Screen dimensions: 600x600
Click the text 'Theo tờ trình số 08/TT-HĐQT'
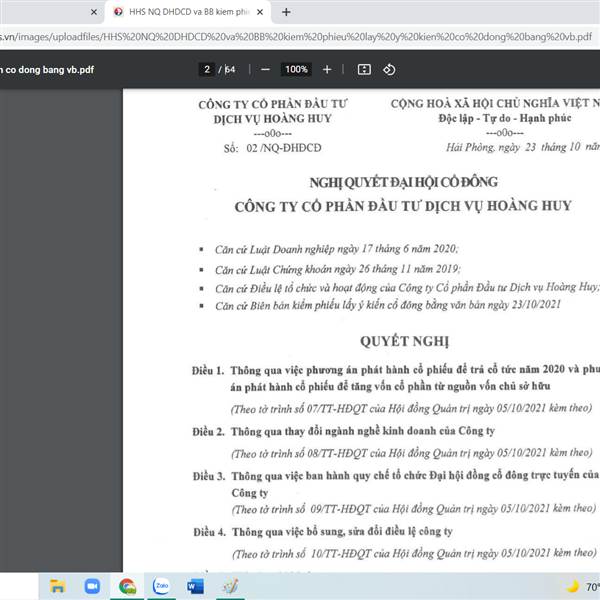(x=301, y=454)
